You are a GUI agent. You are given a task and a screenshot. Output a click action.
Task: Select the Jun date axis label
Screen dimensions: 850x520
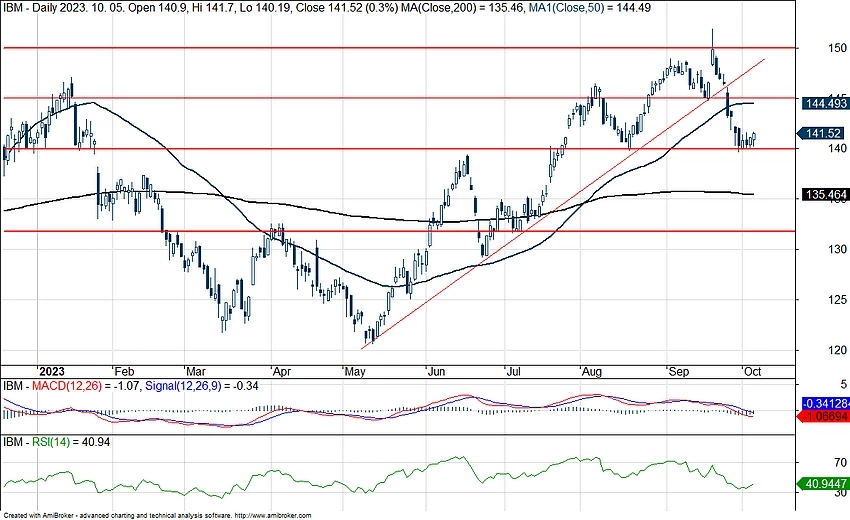(436, 372)
